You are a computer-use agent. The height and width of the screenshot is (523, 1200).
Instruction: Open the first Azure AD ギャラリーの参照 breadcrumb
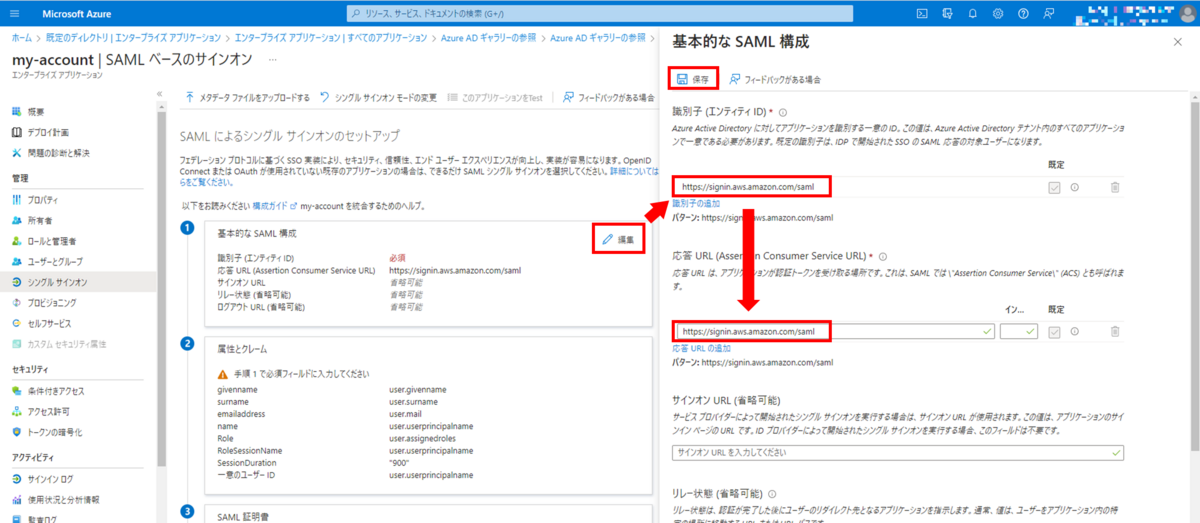pyautogui.click(x=486, y=37)
